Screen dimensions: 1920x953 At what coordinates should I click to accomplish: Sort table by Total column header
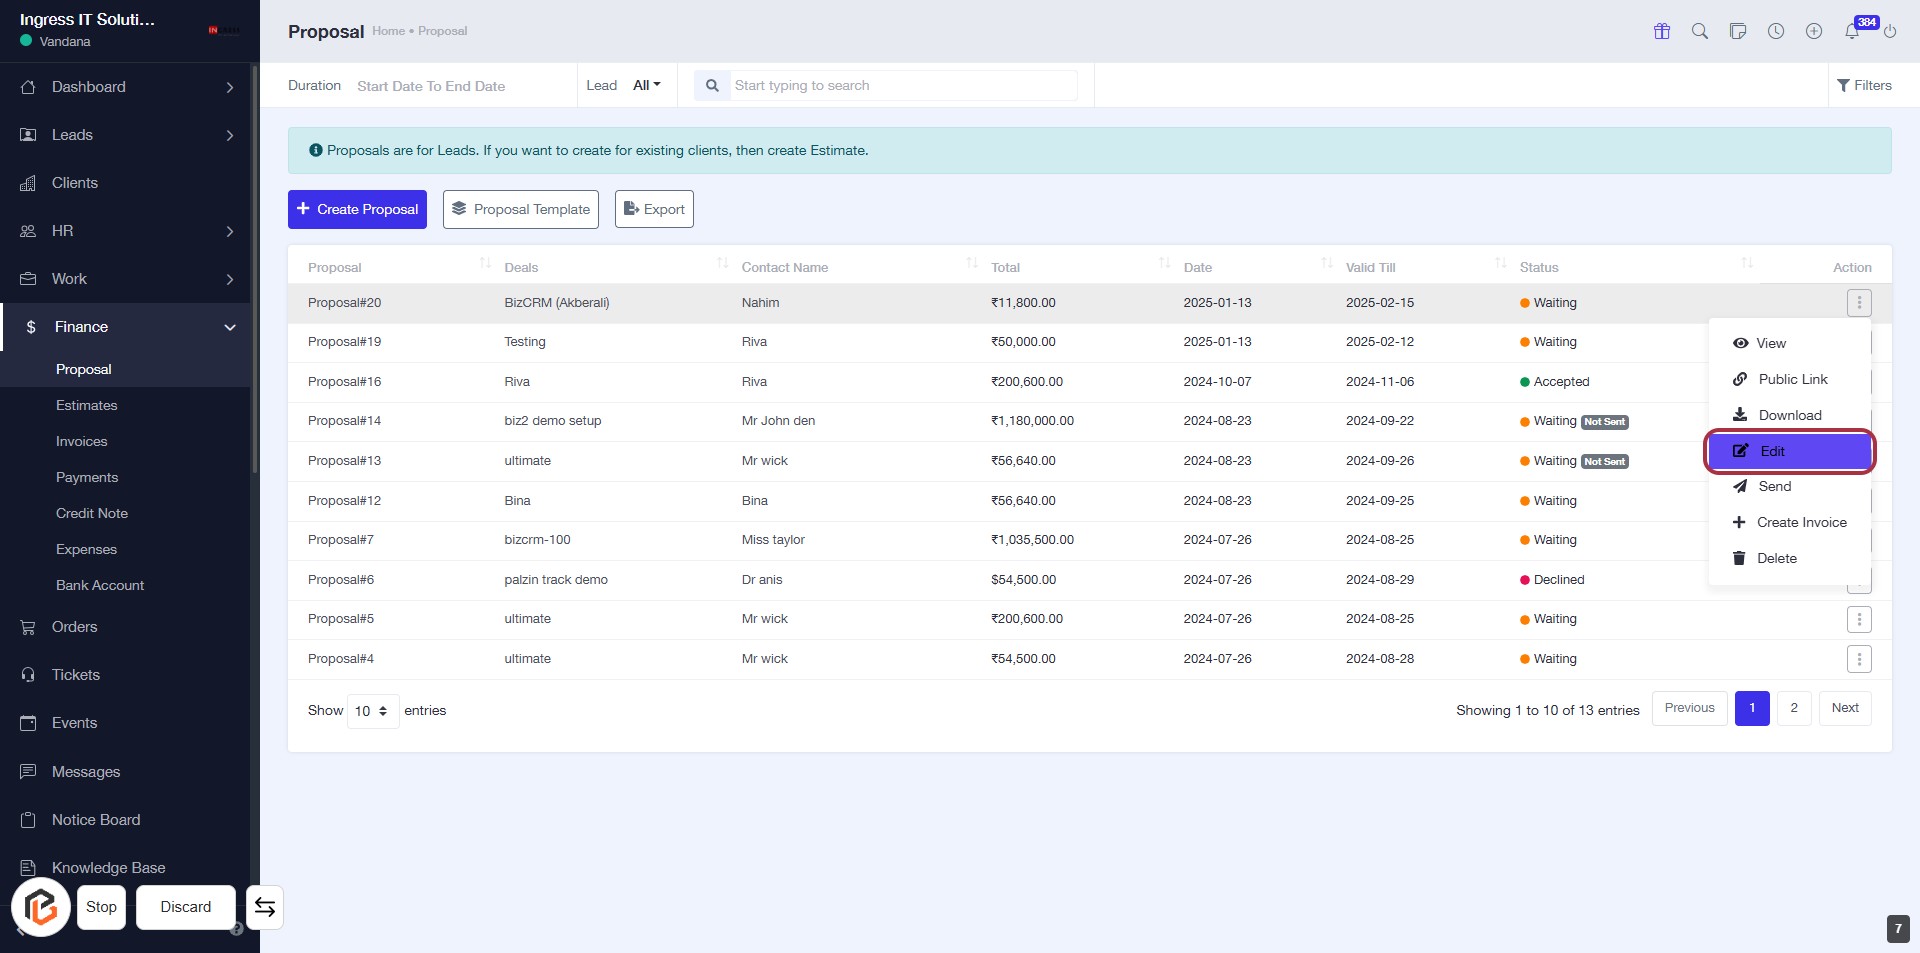(1006, 267)
